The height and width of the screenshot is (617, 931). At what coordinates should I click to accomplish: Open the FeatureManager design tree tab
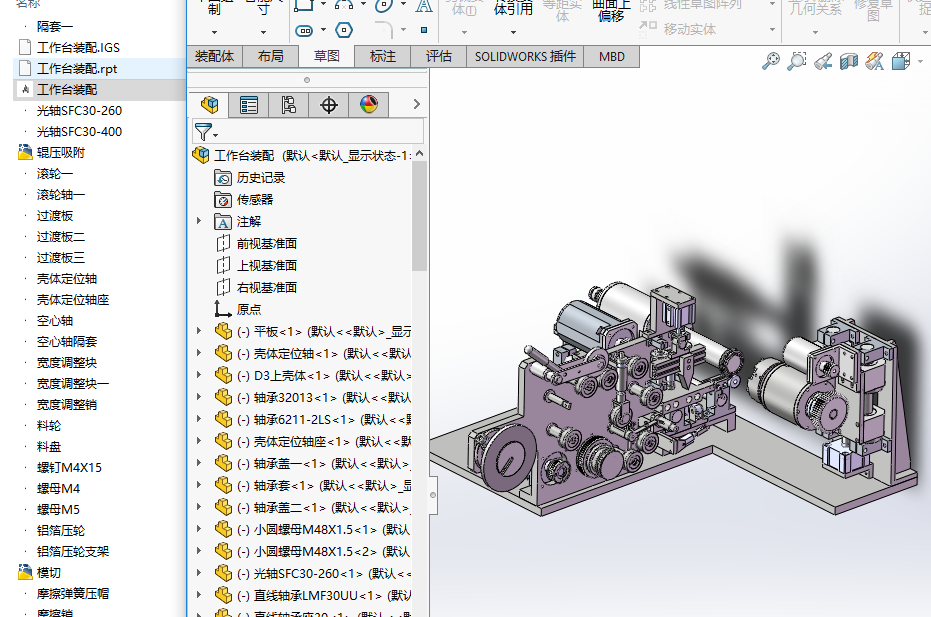tap(209, 104)
